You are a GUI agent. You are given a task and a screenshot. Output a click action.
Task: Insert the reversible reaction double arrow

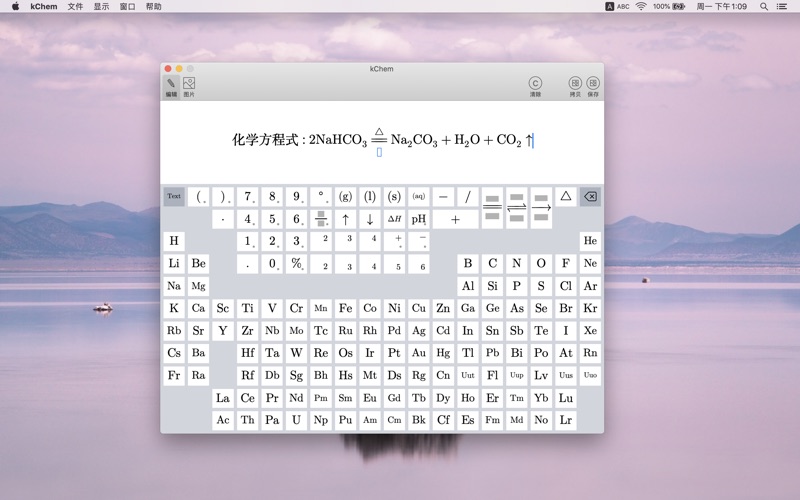pos(517,208)
